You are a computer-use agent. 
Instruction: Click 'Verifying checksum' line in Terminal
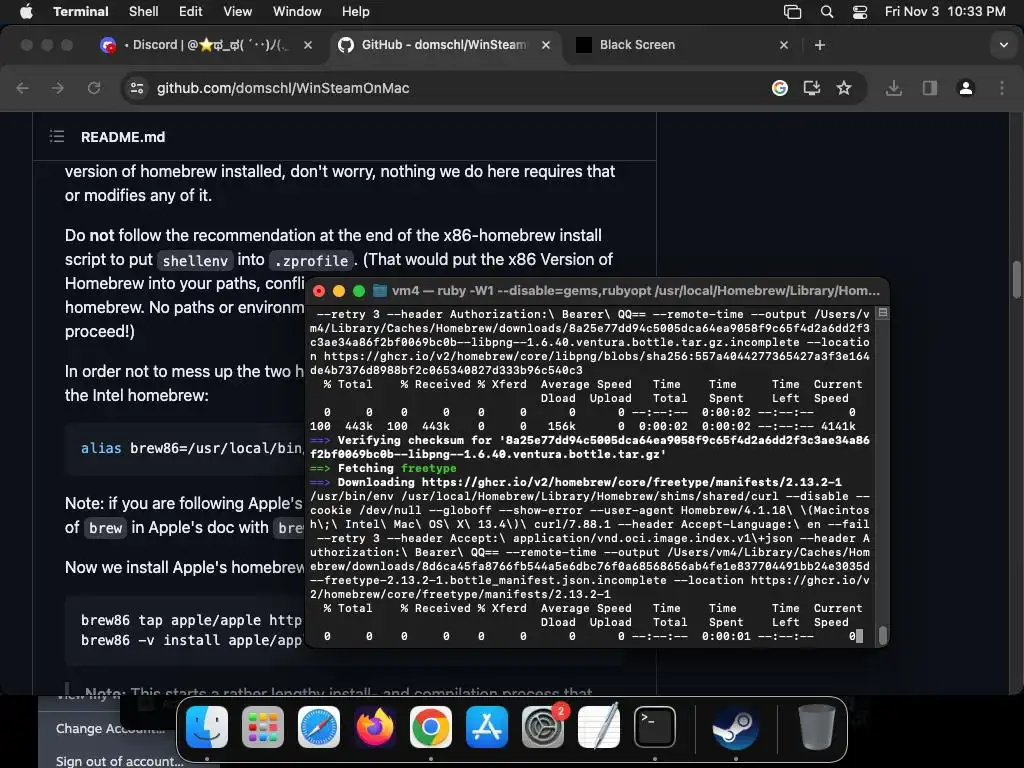[x=590, y=447]
